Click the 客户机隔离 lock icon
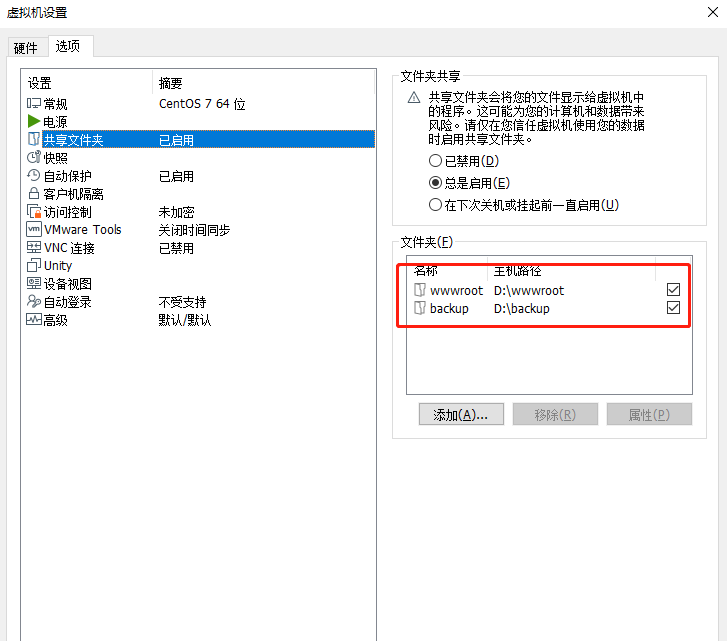This screenshot has width=727, height=641. click(x=34, y=193)
